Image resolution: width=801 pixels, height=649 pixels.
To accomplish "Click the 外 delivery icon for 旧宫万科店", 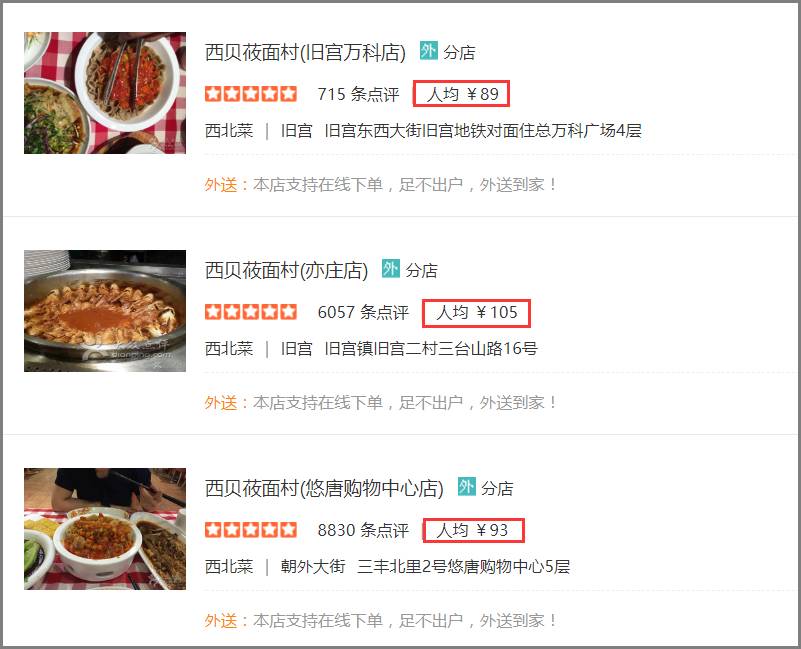I will pos(429,51).
